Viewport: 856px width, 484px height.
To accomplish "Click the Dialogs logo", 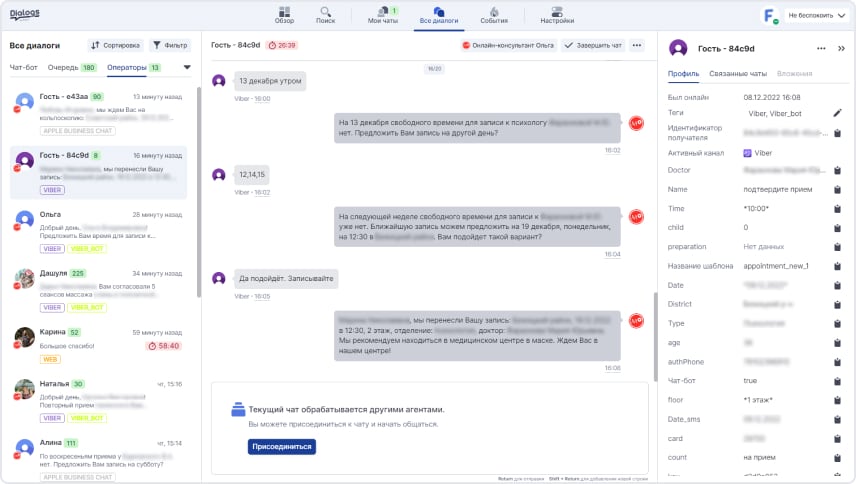I will coord(25,14).
